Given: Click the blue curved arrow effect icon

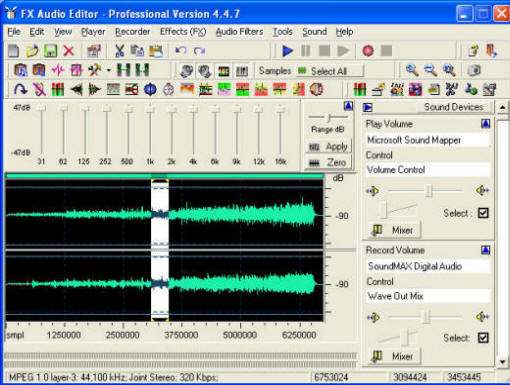Looking at the screenshot, I should click(20, 89).
